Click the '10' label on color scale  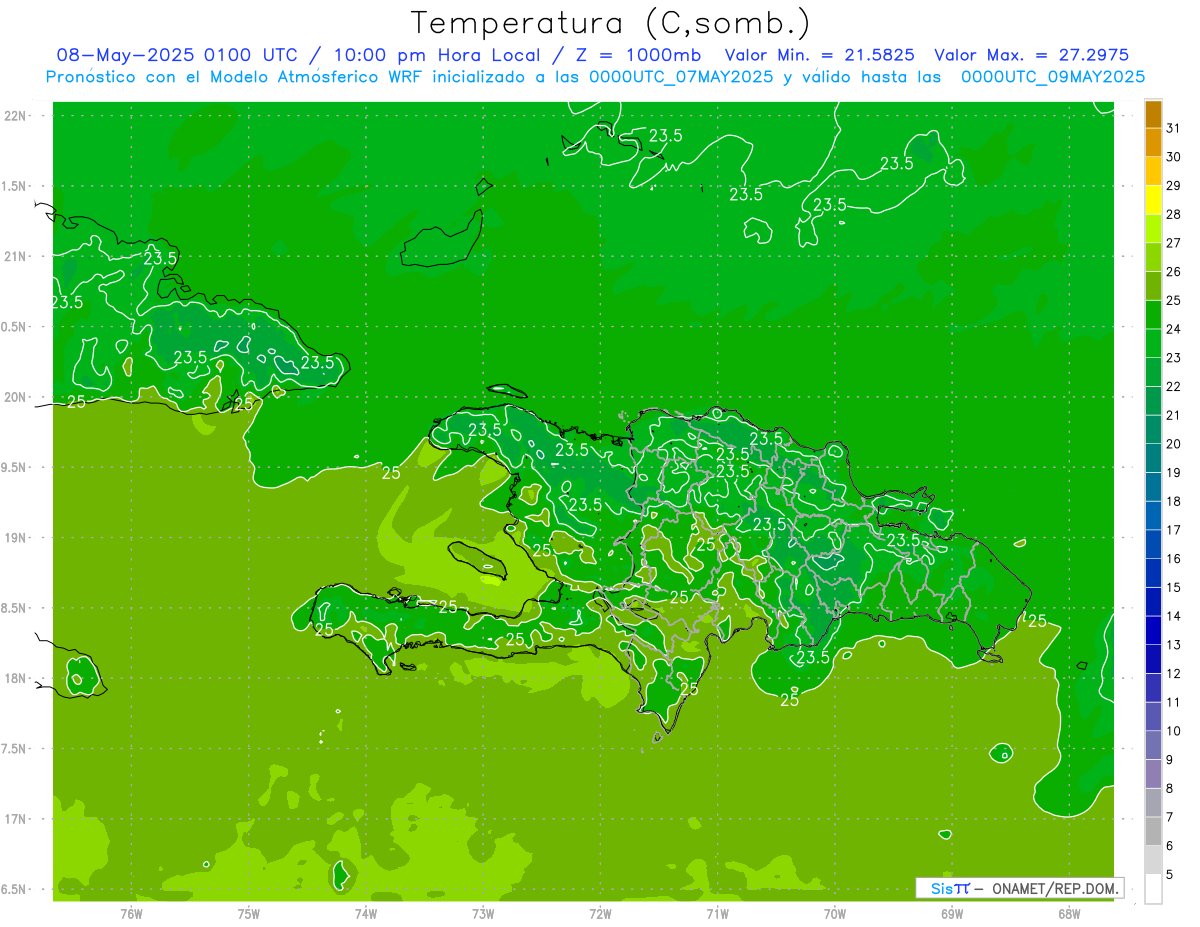pyautogui.click(x=1173, y=731)
